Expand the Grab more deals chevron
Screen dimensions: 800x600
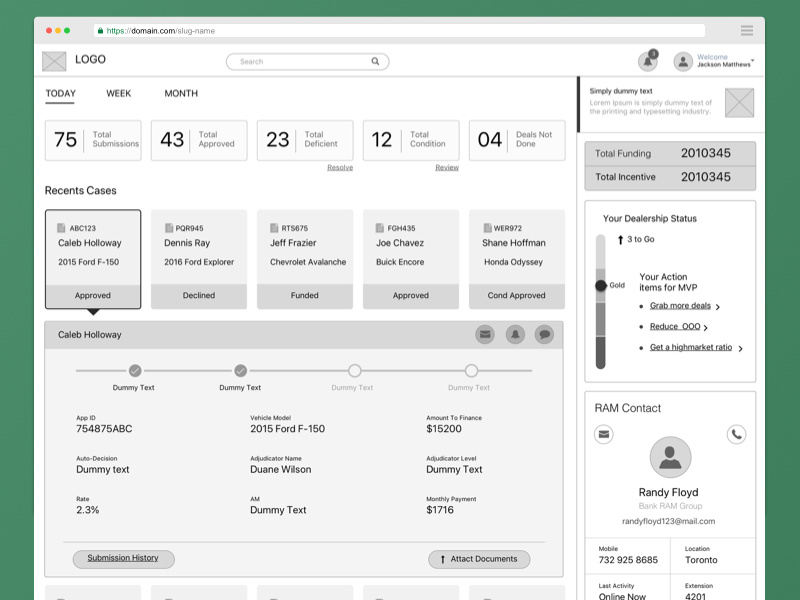tap(718, 307)
